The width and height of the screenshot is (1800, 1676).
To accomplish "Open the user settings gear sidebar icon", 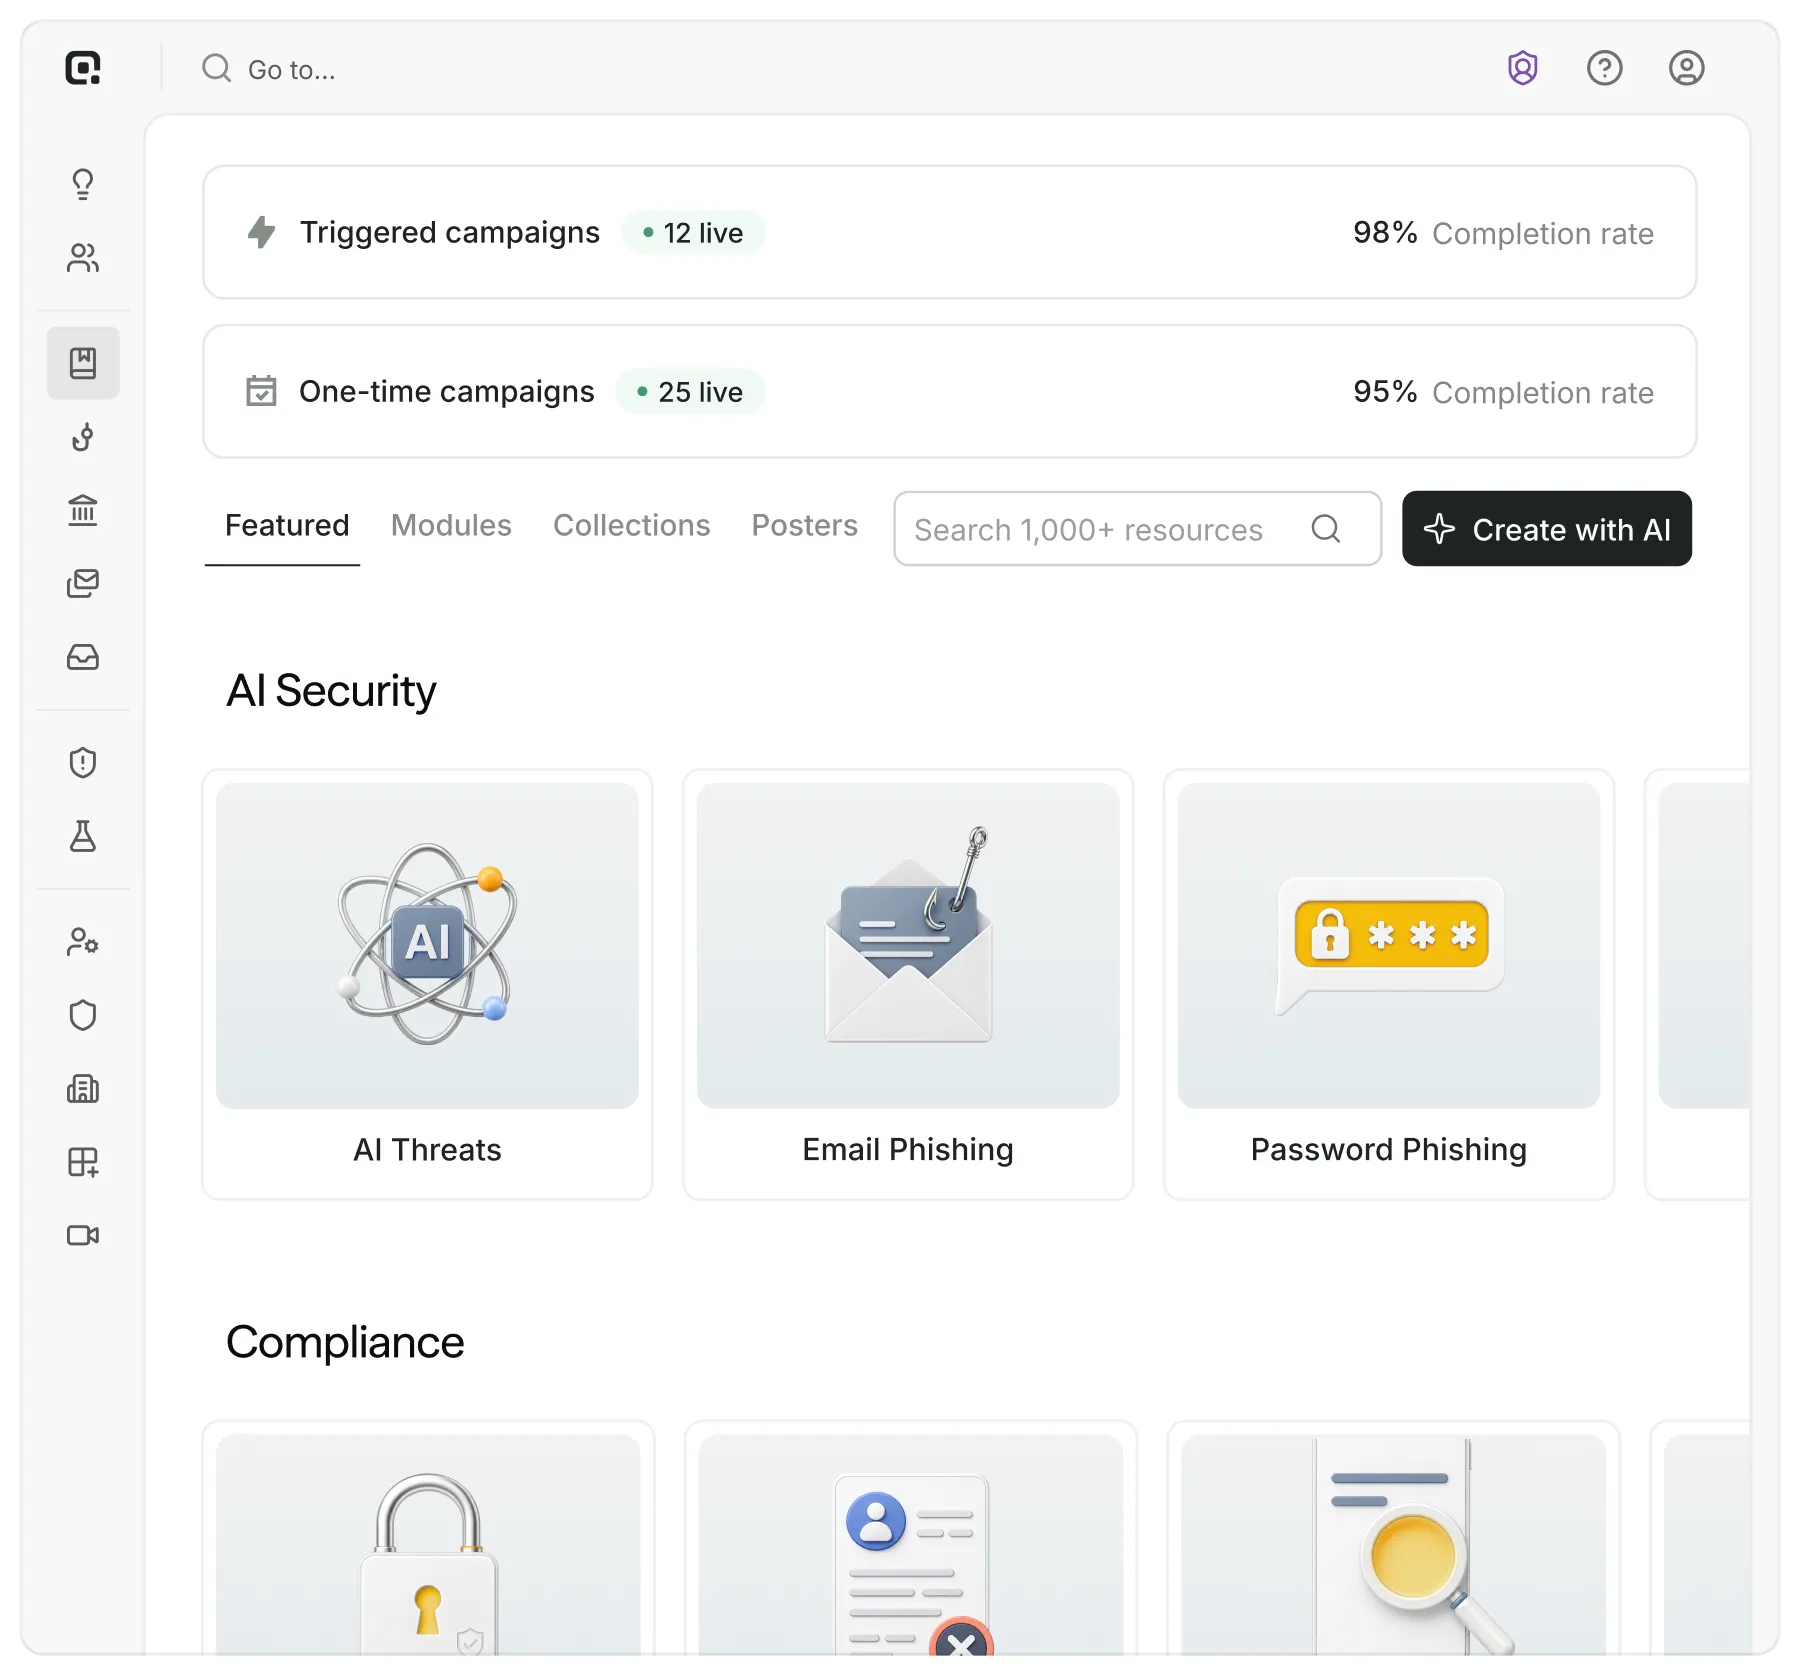I will [x=83, y=942].
